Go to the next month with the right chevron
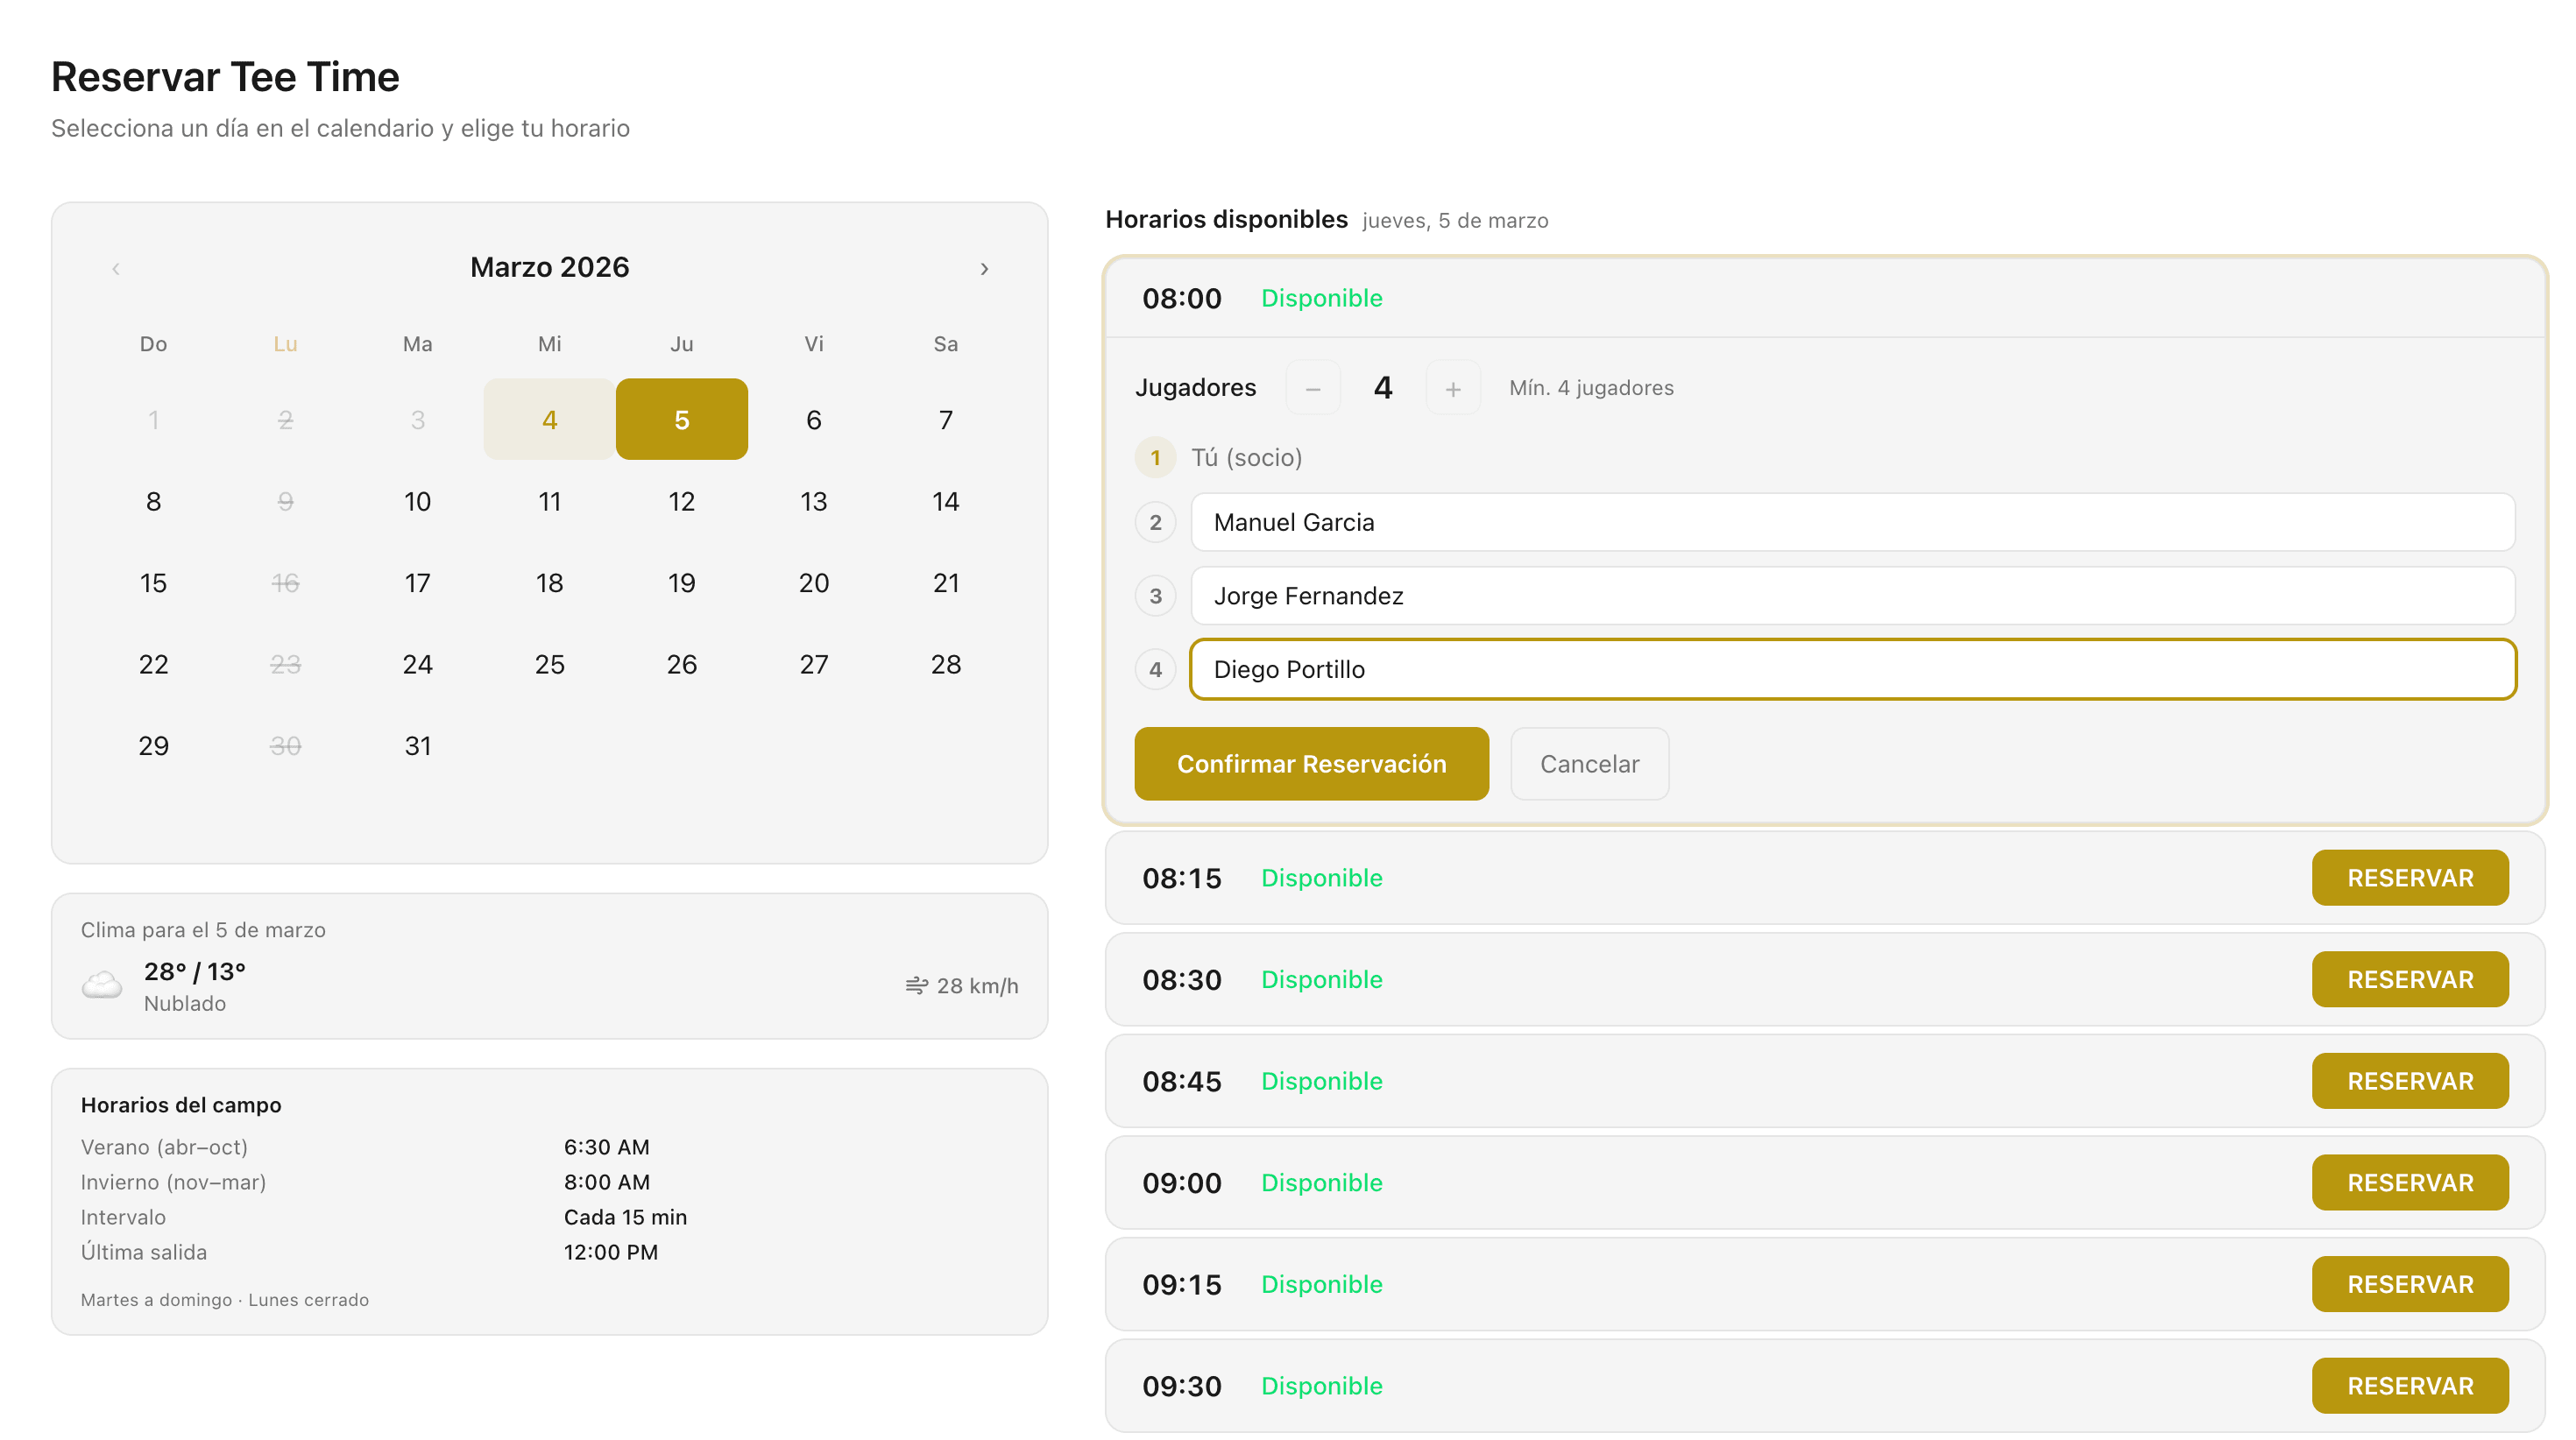 pyautogui.click(x=984, y=268)
